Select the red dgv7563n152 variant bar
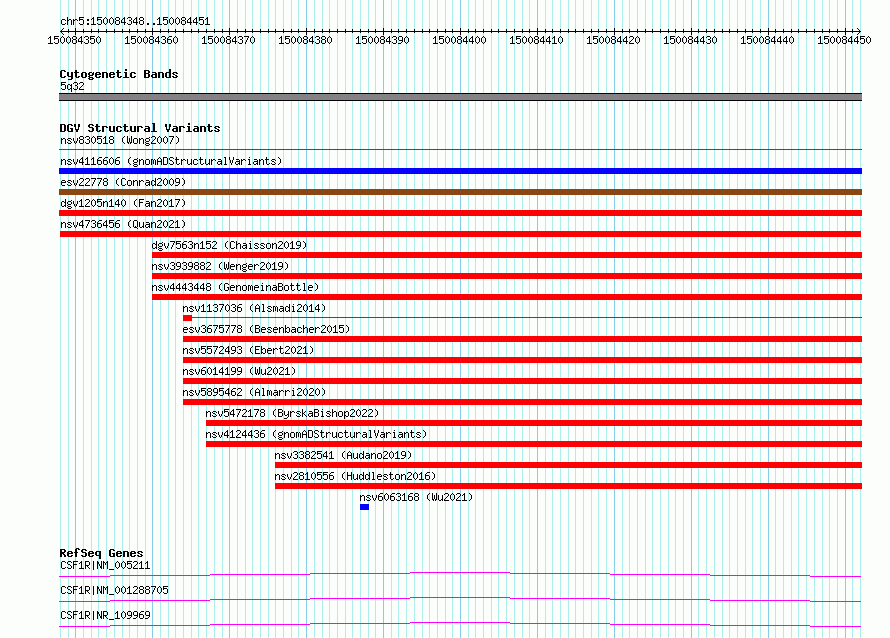 click(x=507, y=255)
